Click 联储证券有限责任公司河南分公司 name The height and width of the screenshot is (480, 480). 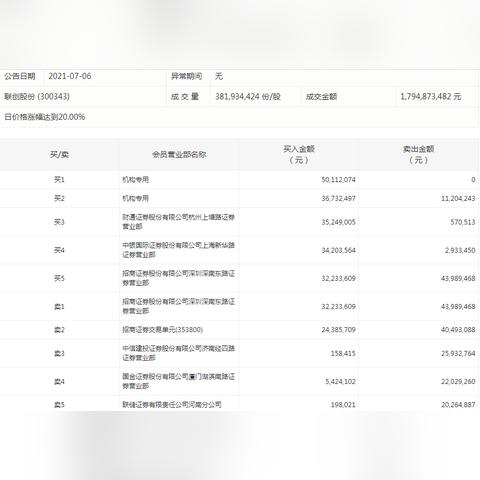[x=172, y=405]
